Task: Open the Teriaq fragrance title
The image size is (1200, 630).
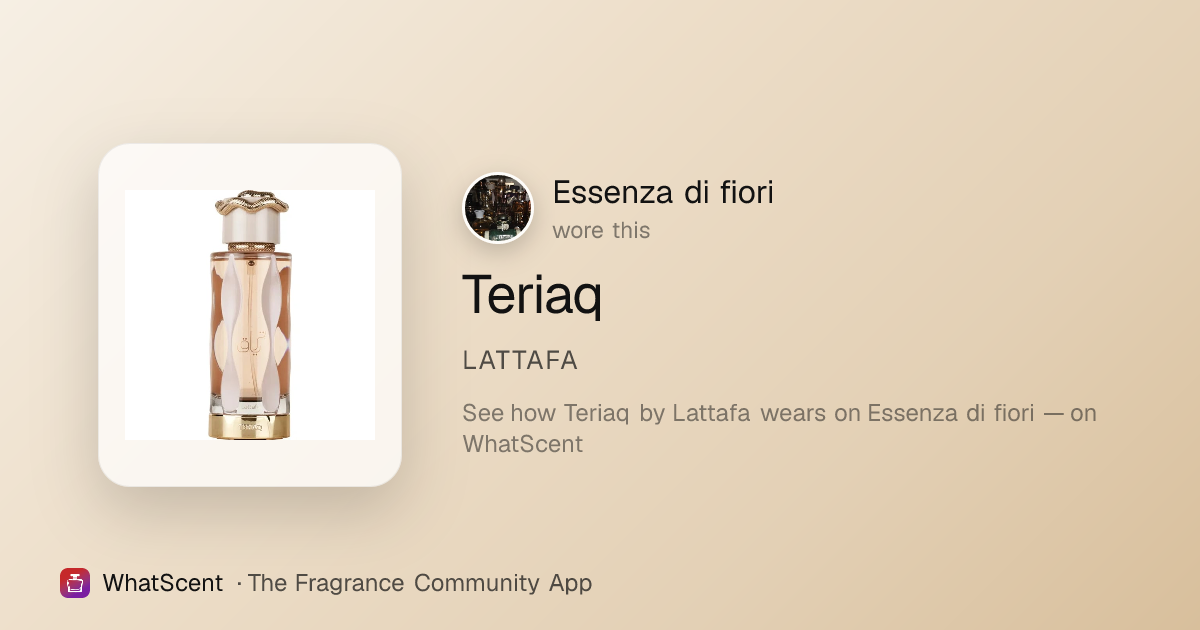Action: pyautogui.click(x=532, y=295)
